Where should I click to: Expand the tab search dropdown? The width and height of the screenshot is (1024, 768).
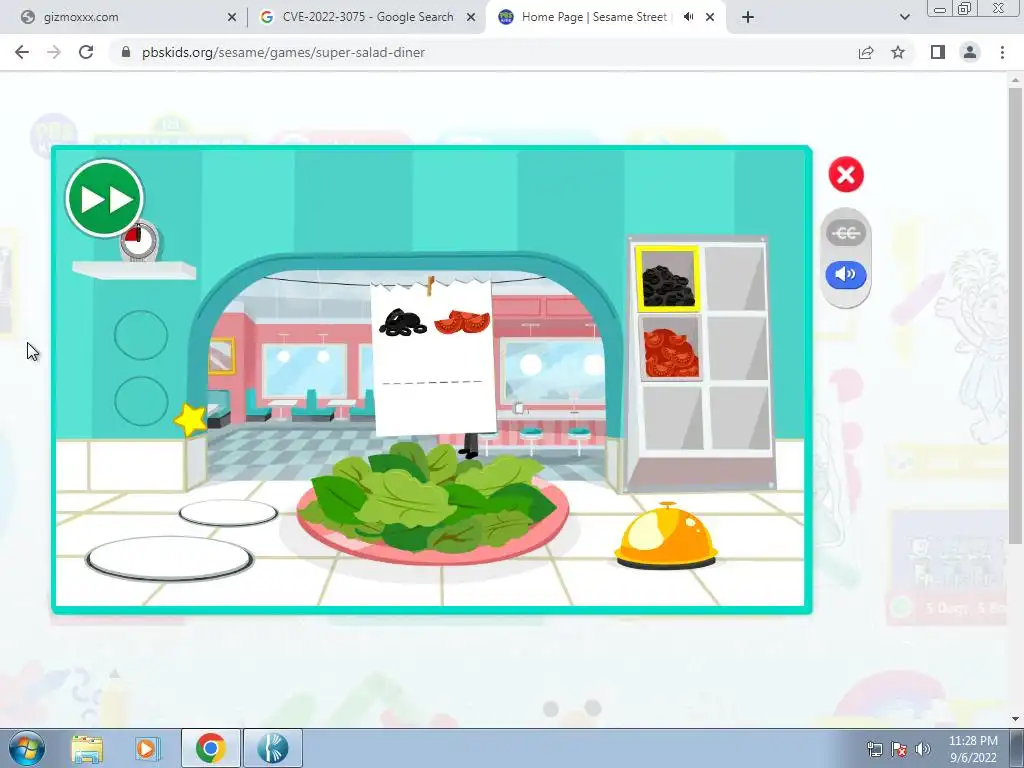pos(904,18)
